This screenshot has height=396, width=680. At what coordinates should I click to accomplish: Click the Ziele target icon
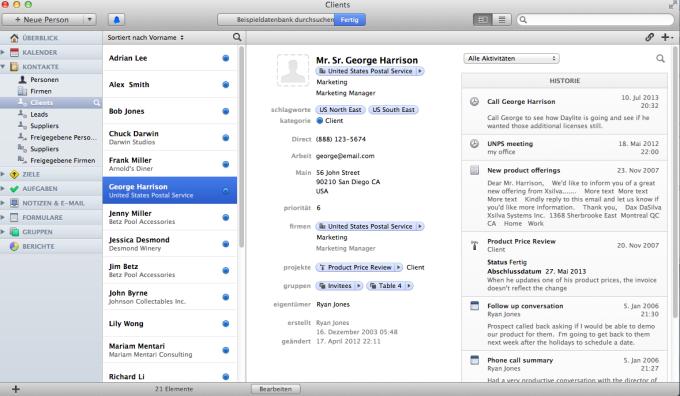point(14,174)
